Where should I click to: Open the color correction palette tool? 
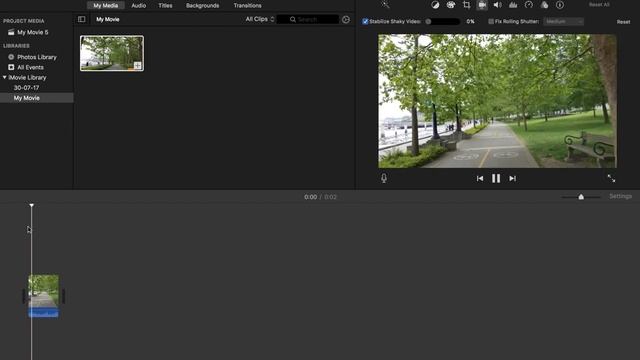451,5
